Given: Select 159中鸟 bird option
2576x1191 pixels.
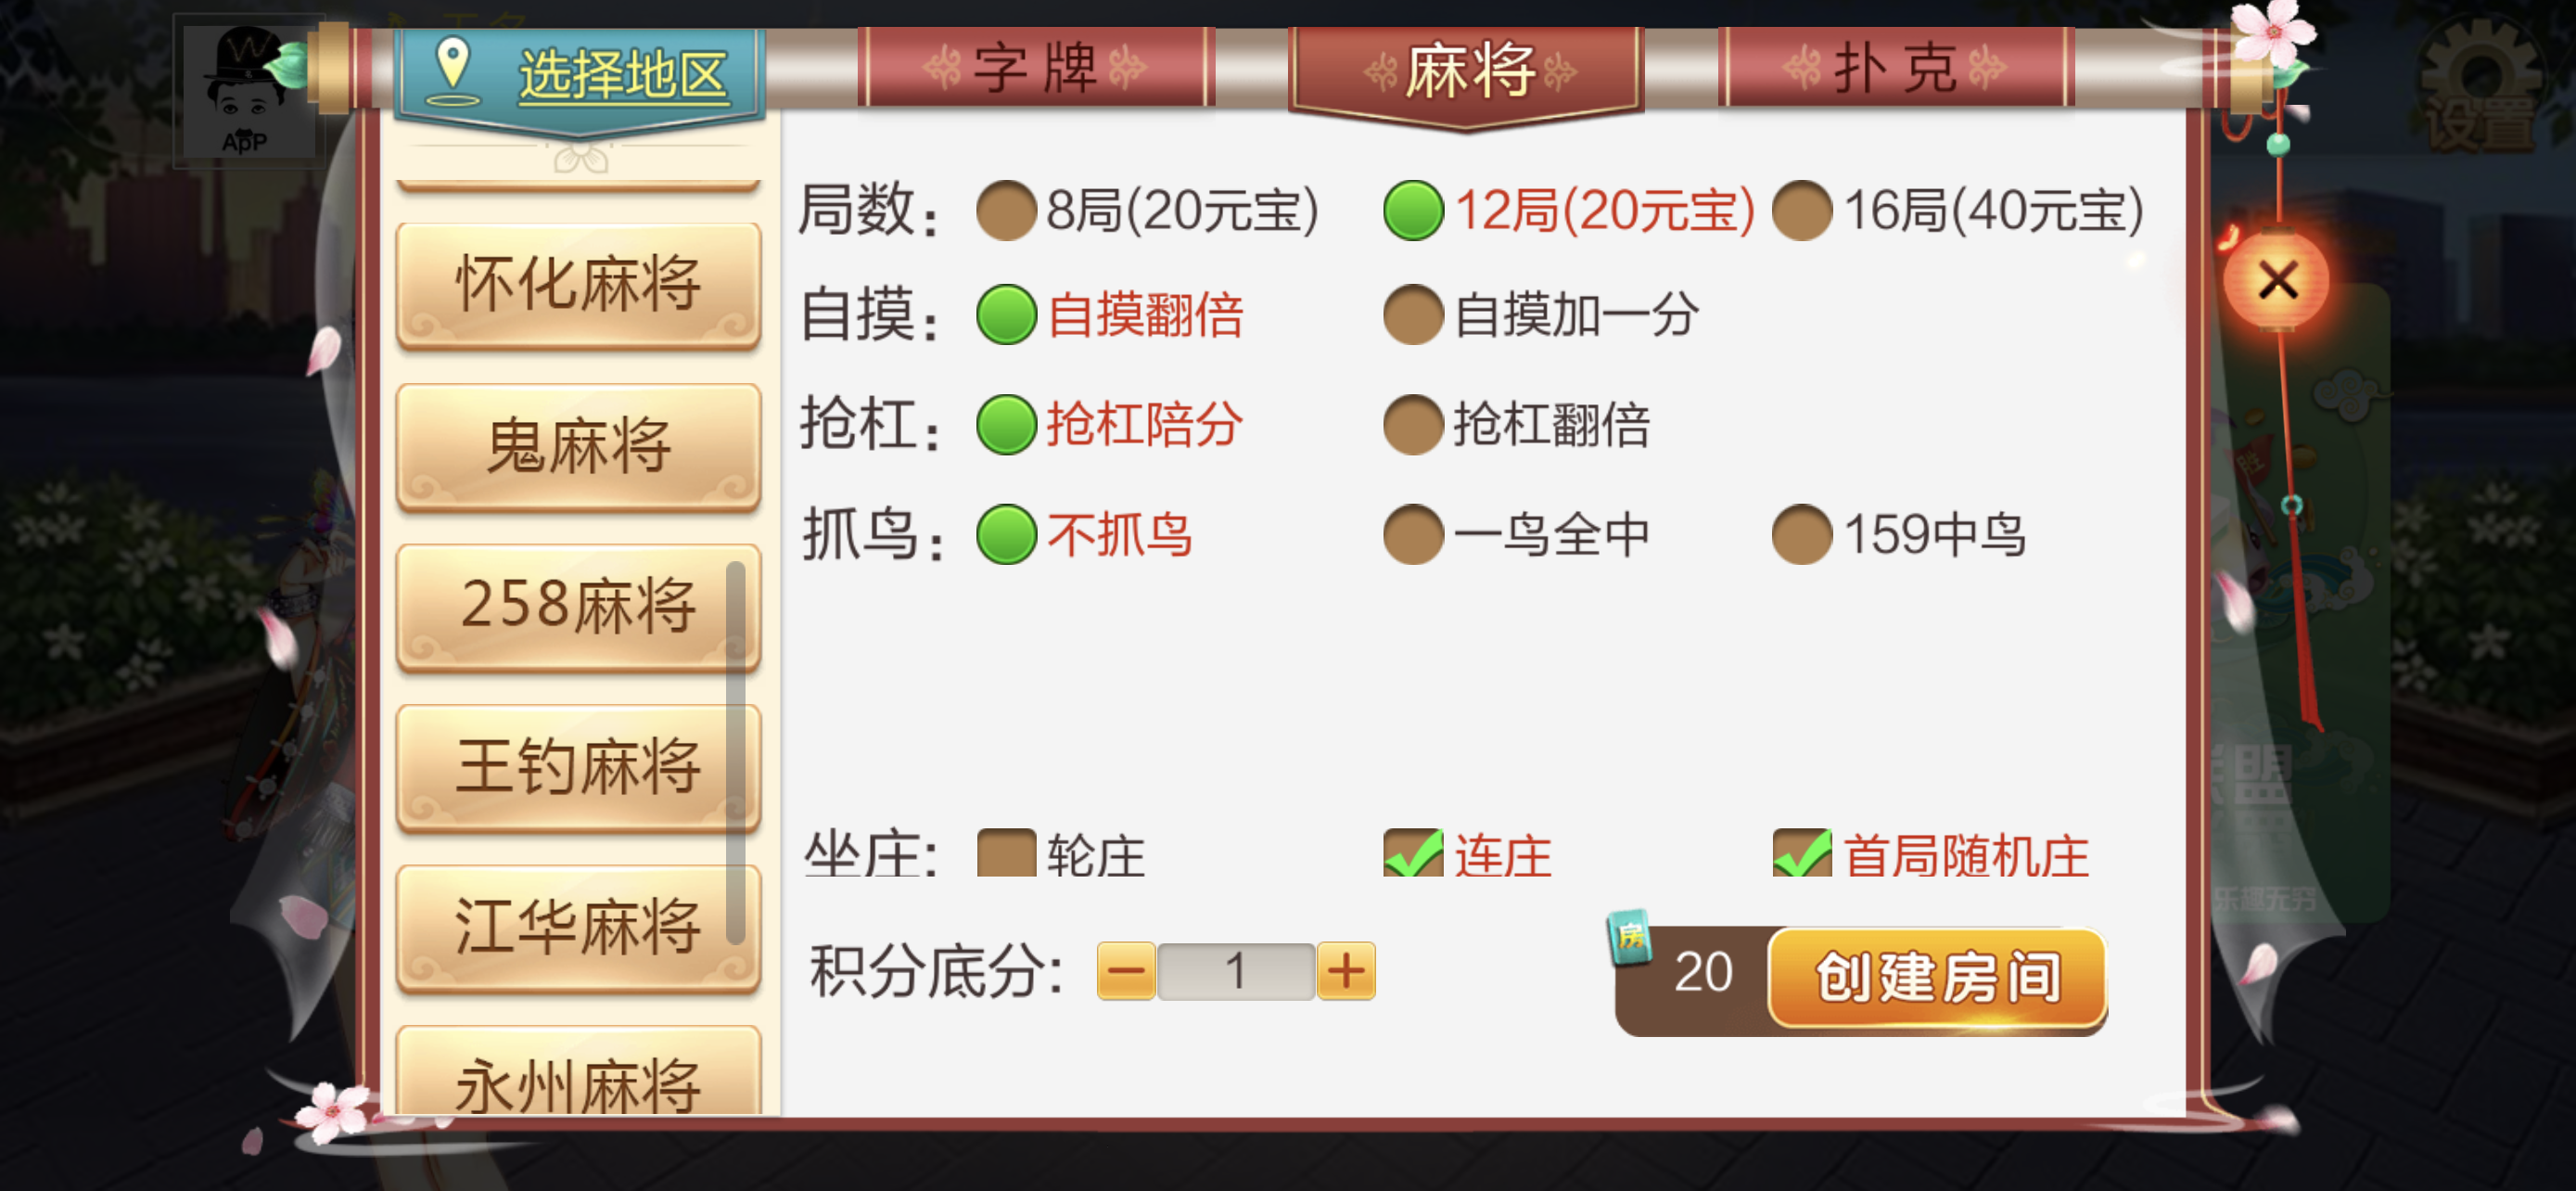Looking at the screenshot, I should click(x=1899, y=534).
